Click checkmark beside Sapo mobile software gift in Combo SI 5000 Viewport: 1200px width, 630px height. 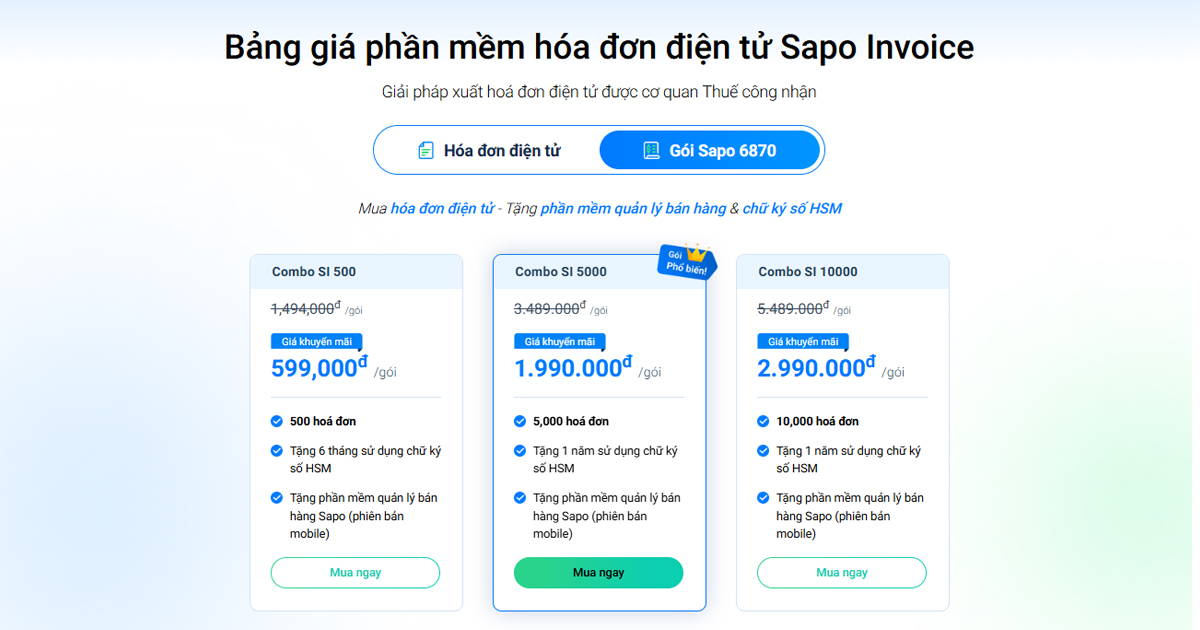point(522,498)
